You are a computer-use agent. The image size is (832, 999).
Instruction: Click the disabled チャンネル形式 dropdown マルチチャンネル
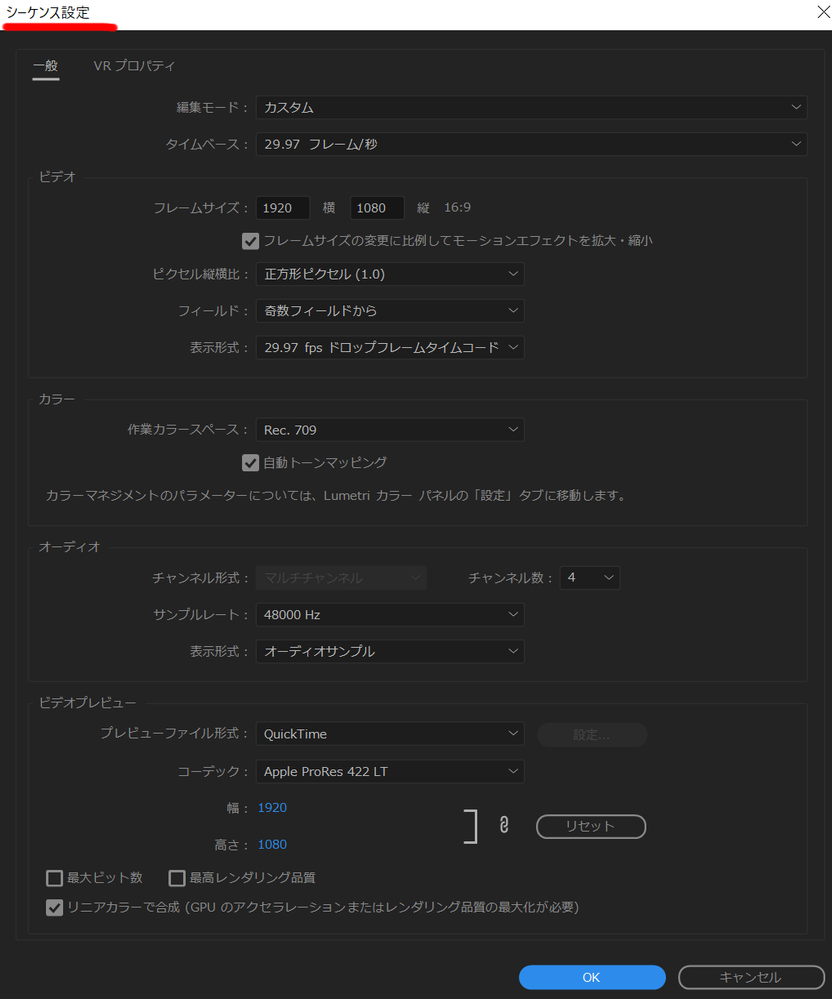(x=341, y=578)
